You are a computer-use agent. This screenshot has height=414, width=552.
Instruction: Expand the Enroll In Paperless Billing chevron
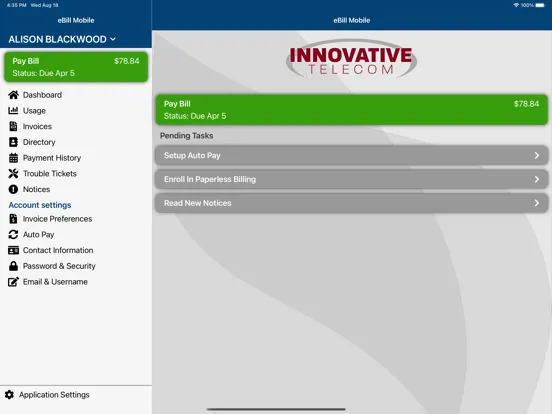pos(537,179)
